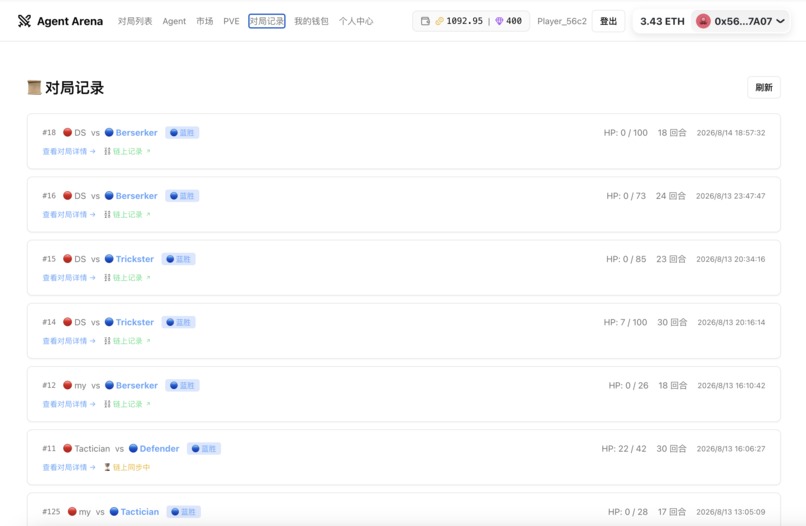
Task: Click the Trickster name in match #15
Action: click(x=135, y=259)
